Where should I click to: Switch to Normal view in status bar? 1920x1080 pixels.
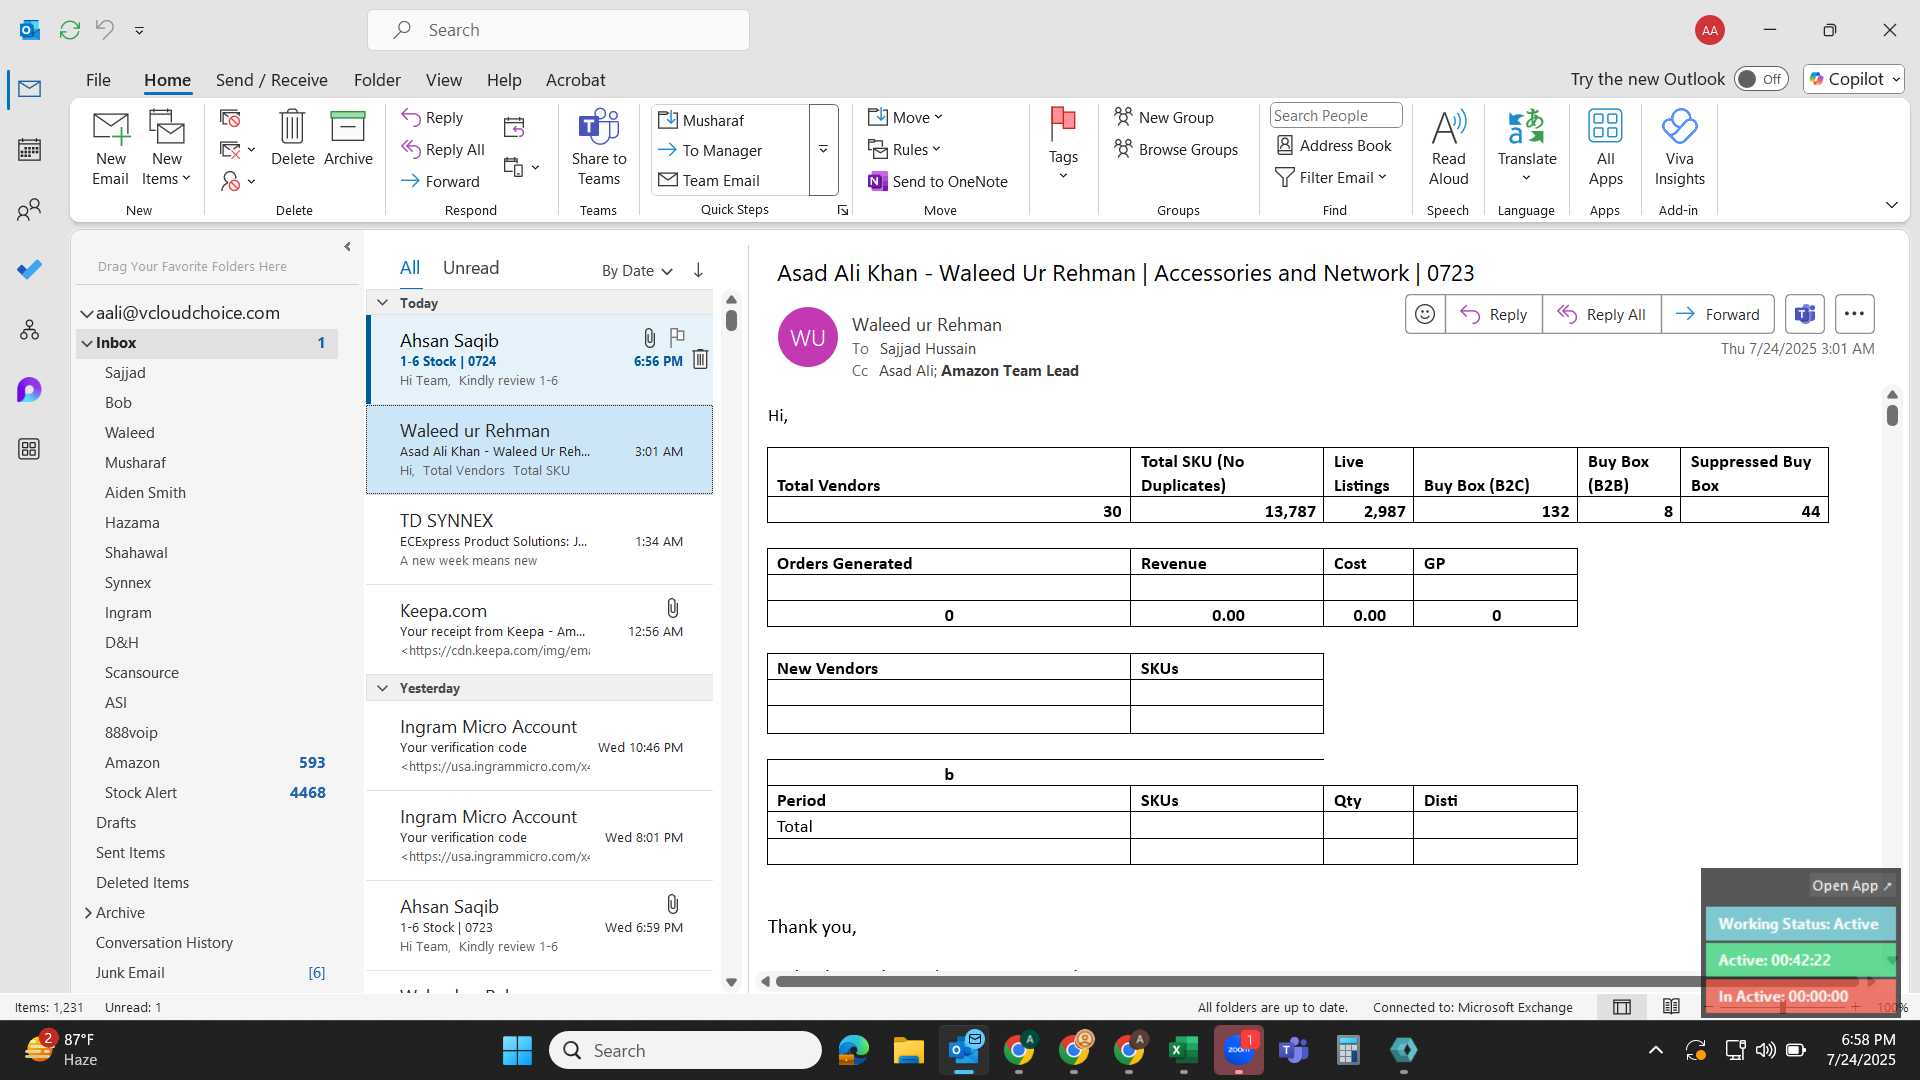click(x=1622, y=1007)
